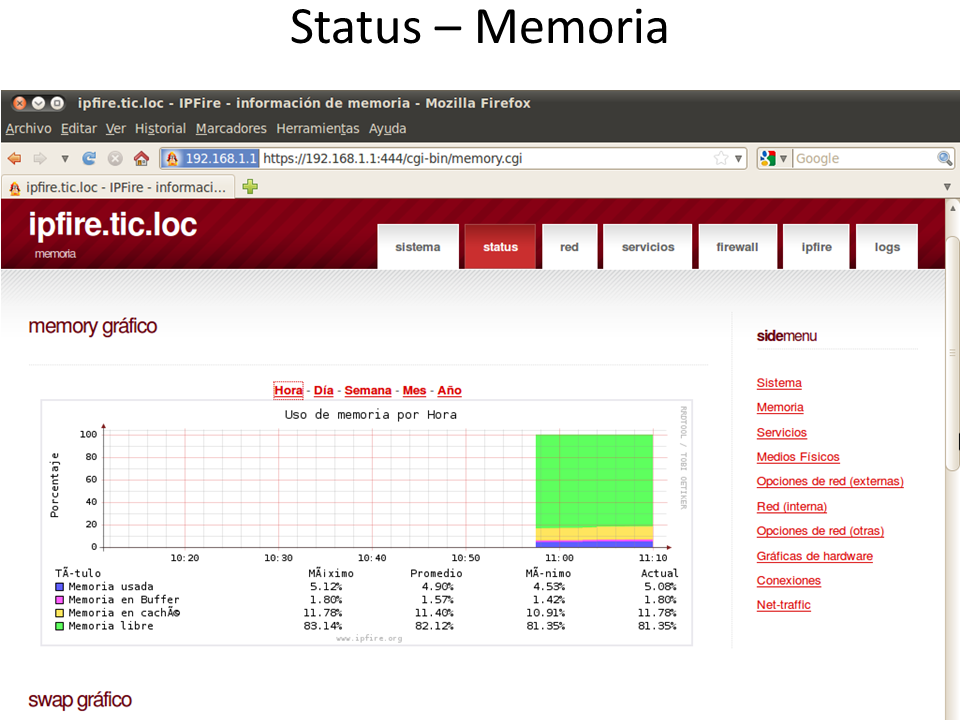Click in the Google search field
The image size is (960, 720).
pyautogui.click(x=860, y=158)
